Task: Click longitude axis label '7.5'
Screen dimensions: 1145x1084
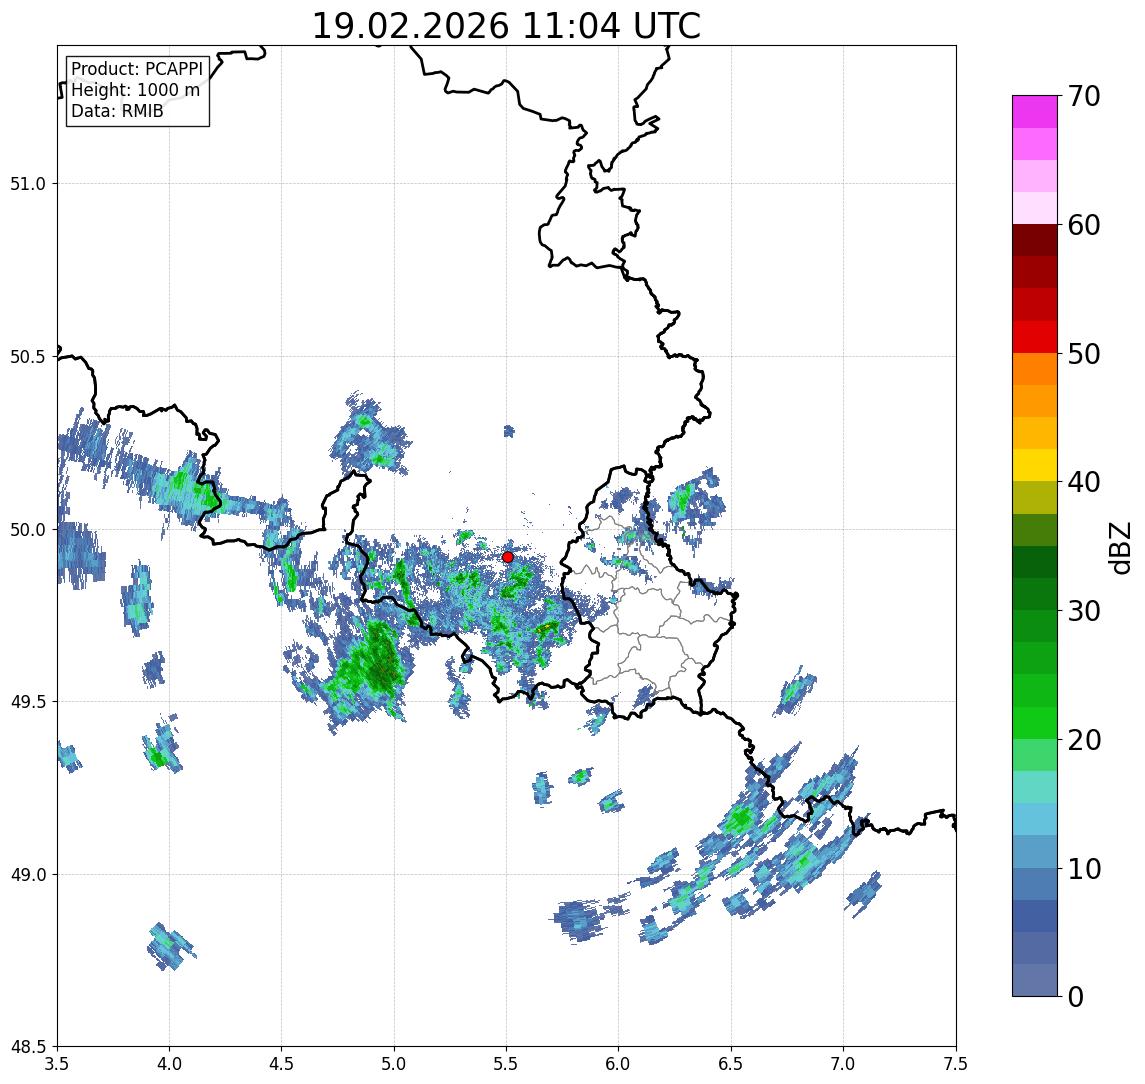Action: [x=956, y=1064]
